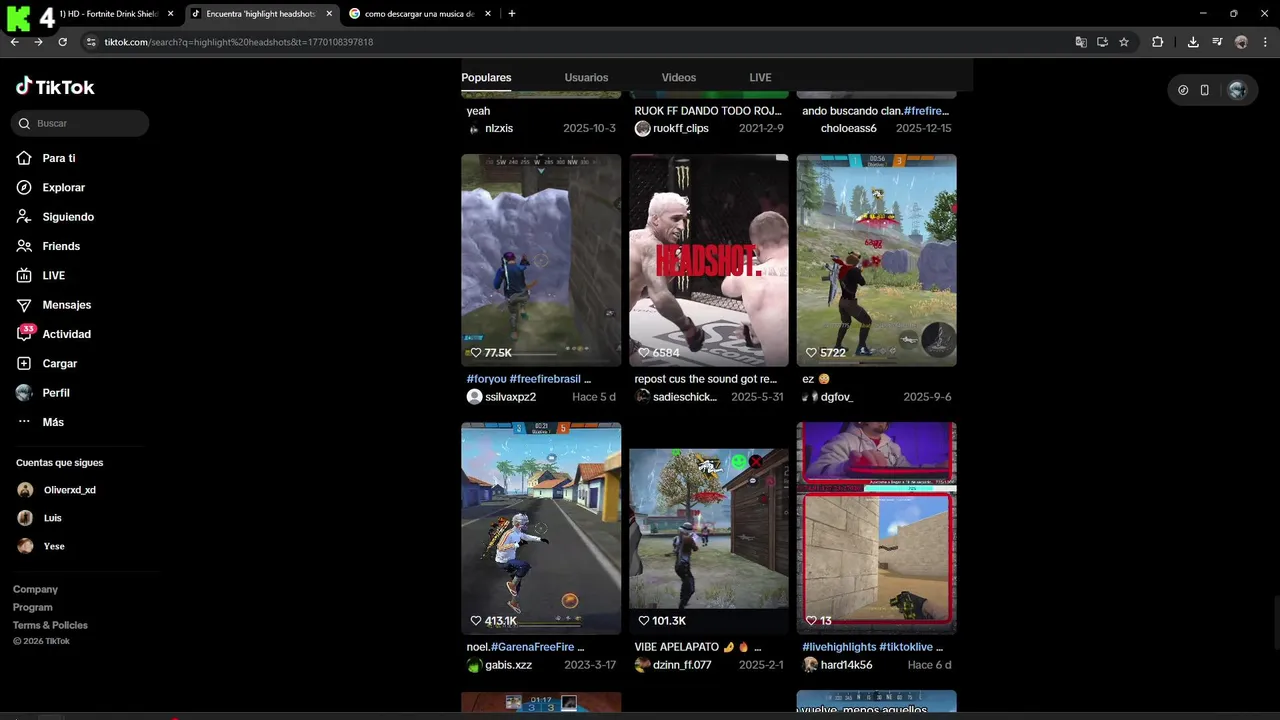Switch to the Populares tab
Viewport: 1280px width, 720px height.
(x=486, y=77)
